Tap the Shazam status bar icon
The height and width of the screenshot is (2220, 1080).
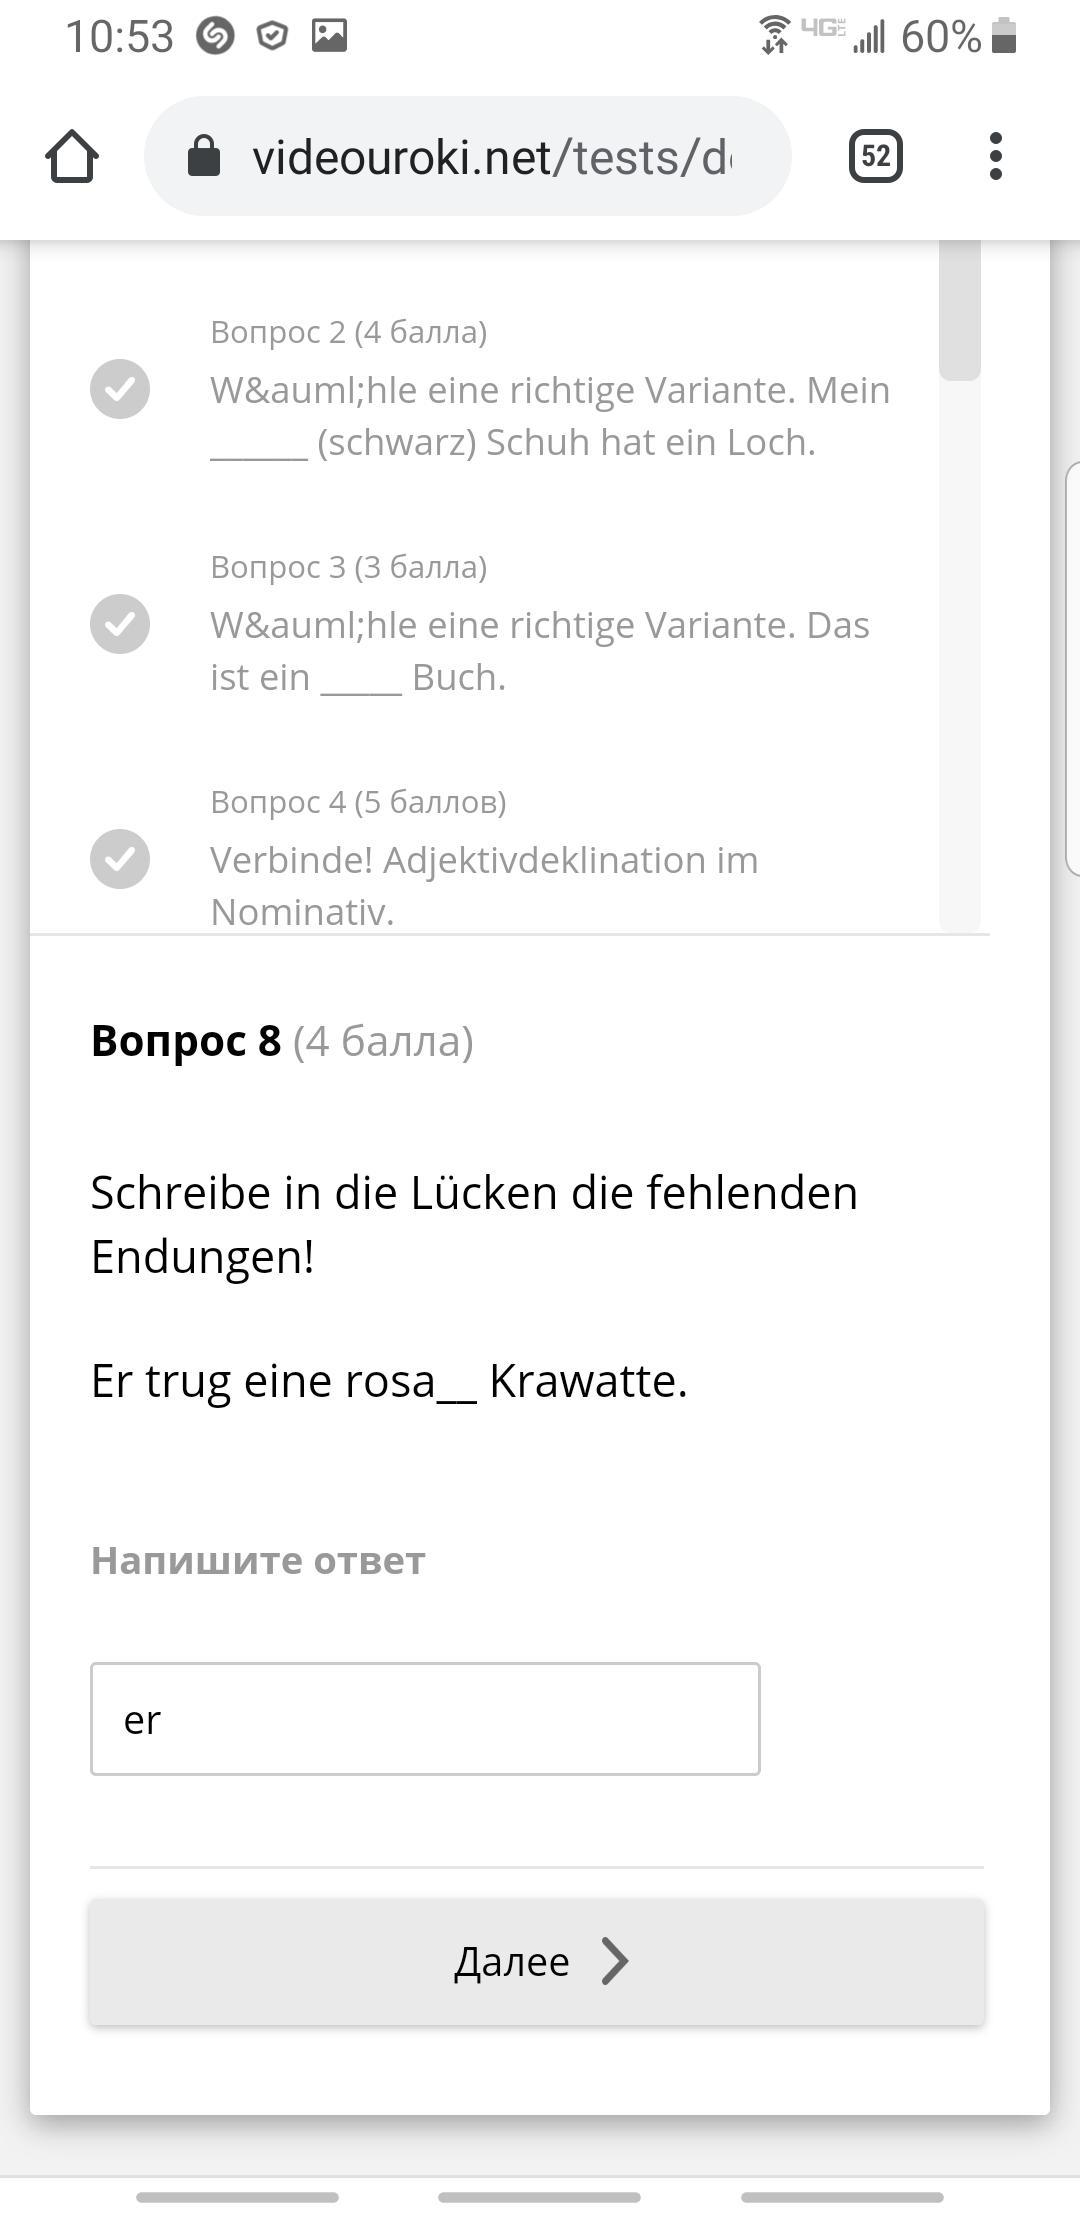[x=215, y=36]
